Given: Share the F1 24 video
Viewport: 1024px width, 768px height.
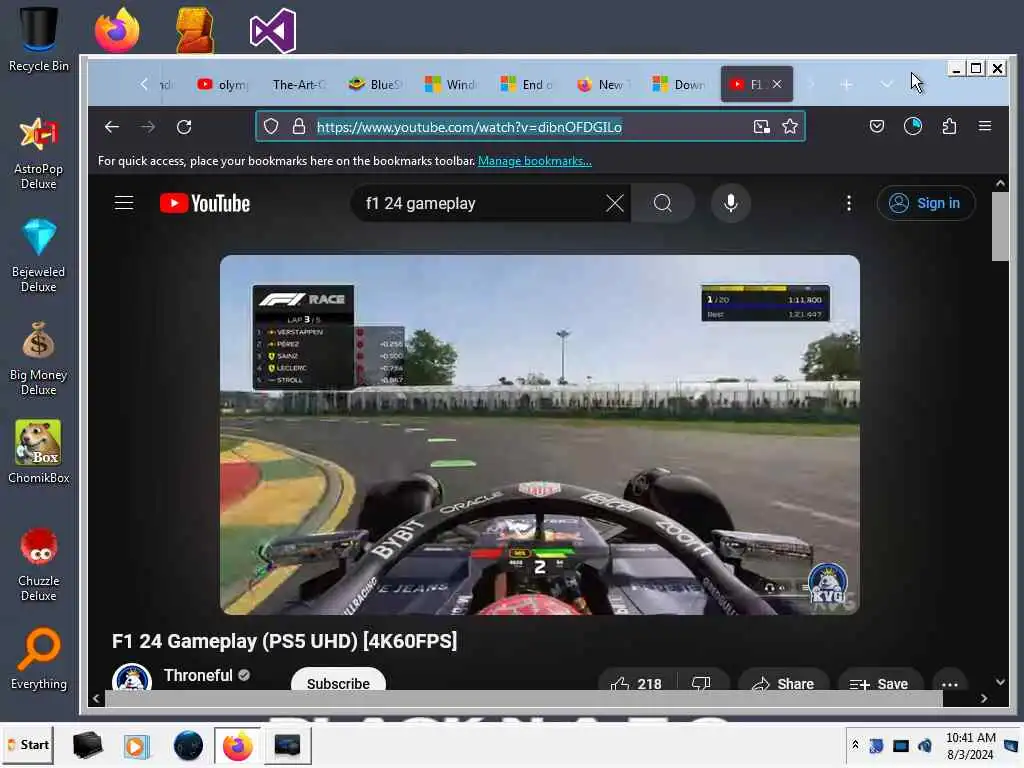Looking at the screenshot, I should tap(783, 682).
